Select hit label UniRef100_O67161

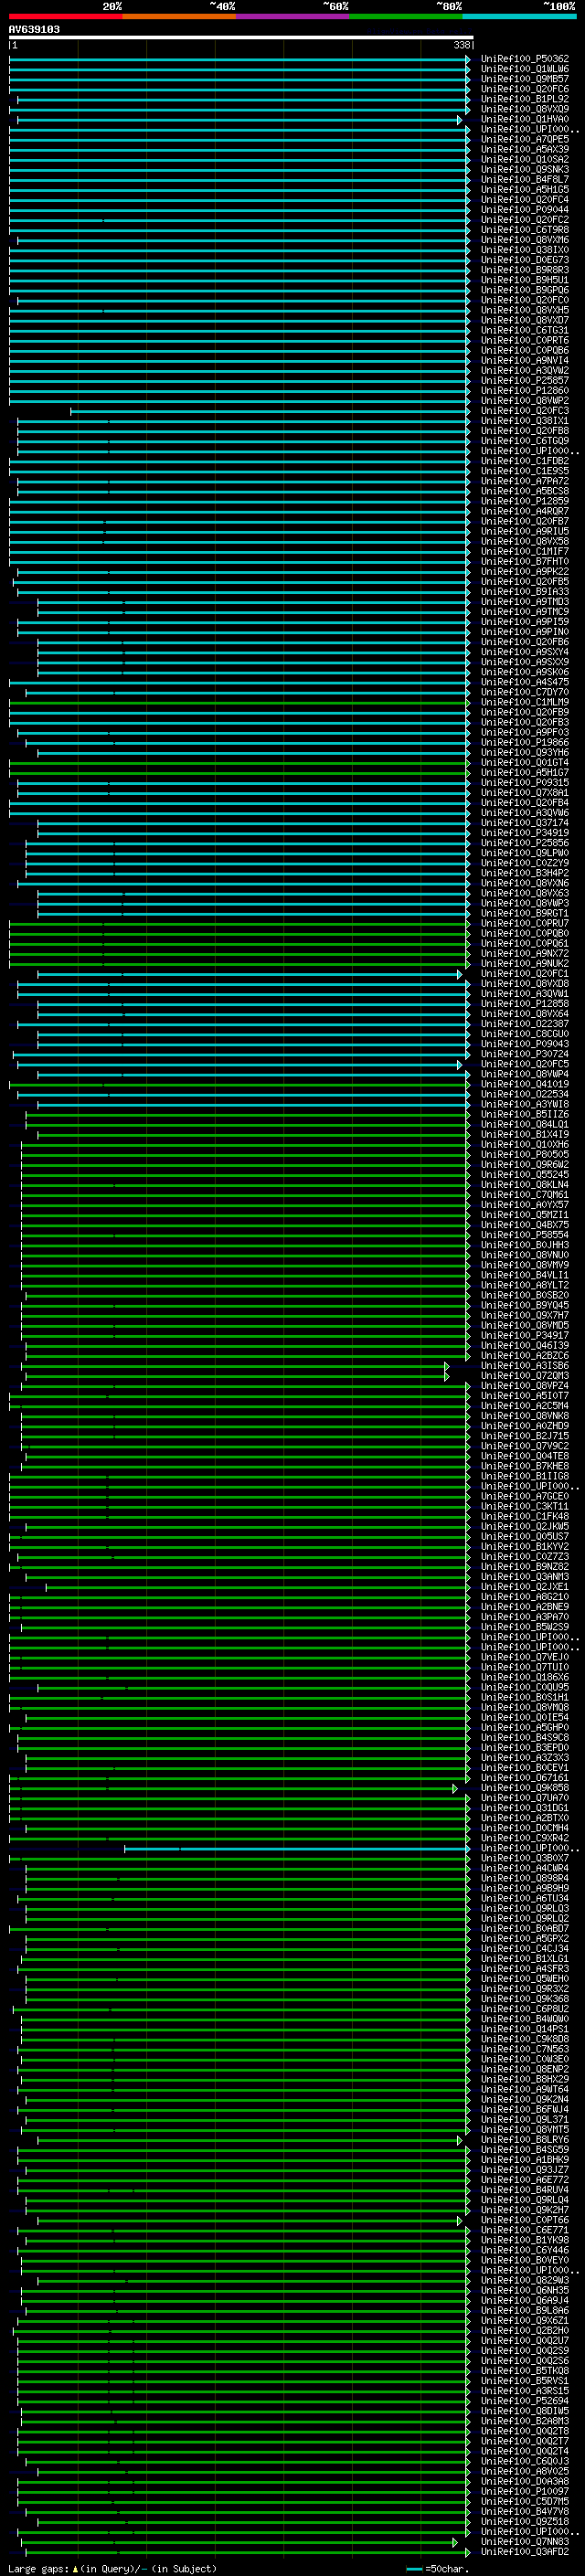tap(525, 1778)
